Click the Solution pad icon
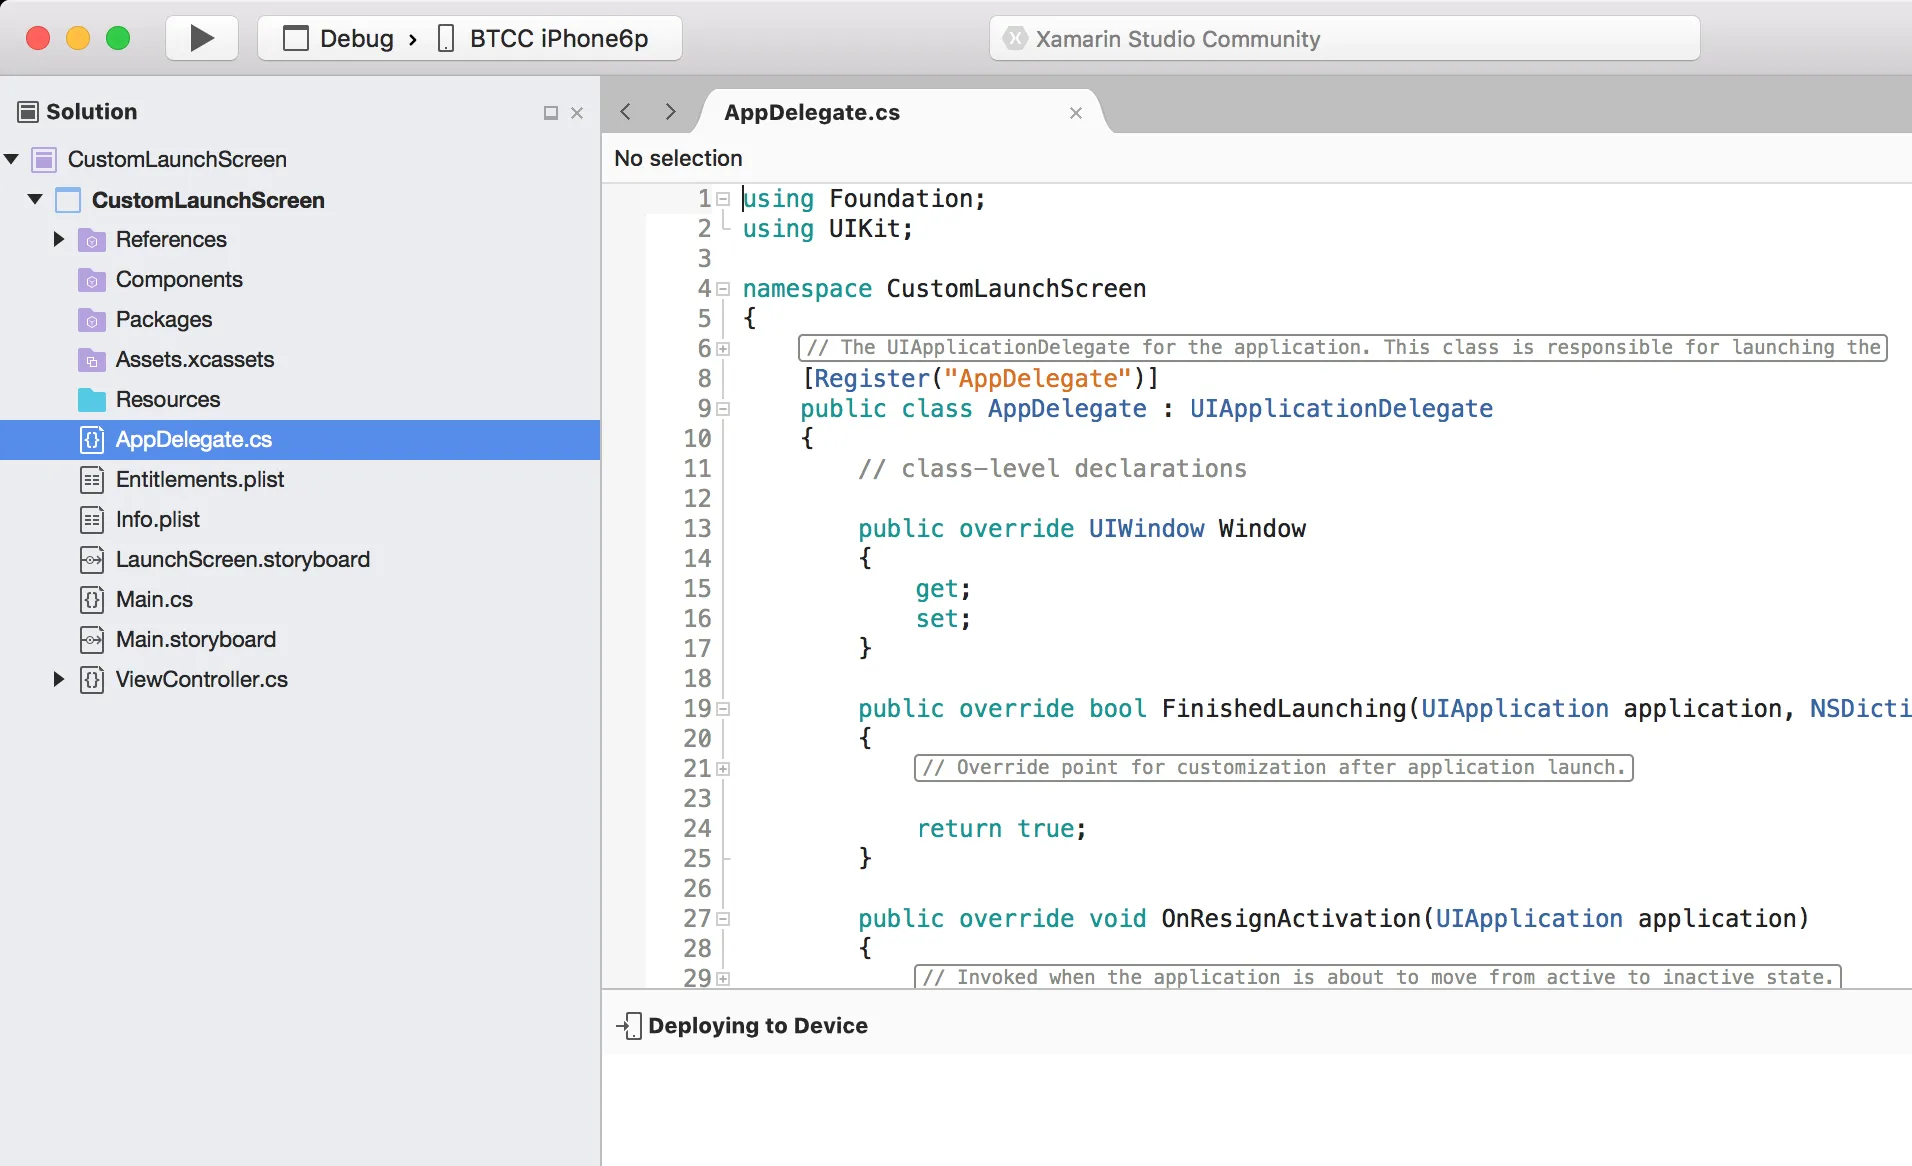1912x1166 pixels. [x=28, y=111]
